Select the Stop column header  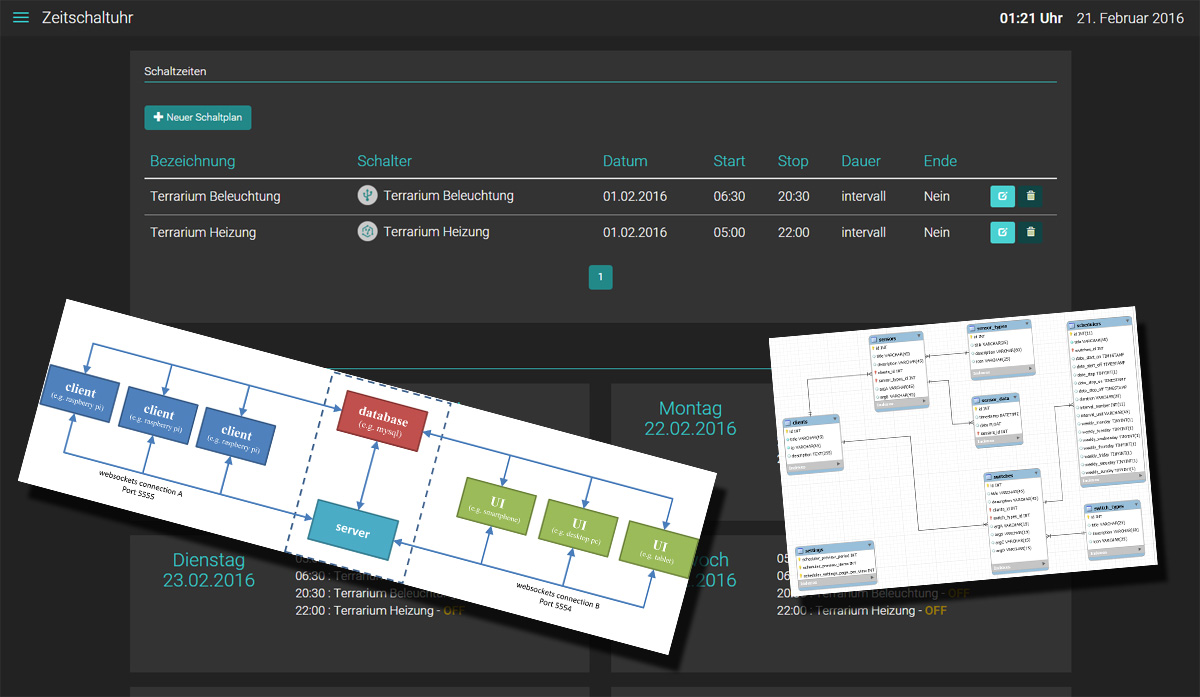(793, 161)
